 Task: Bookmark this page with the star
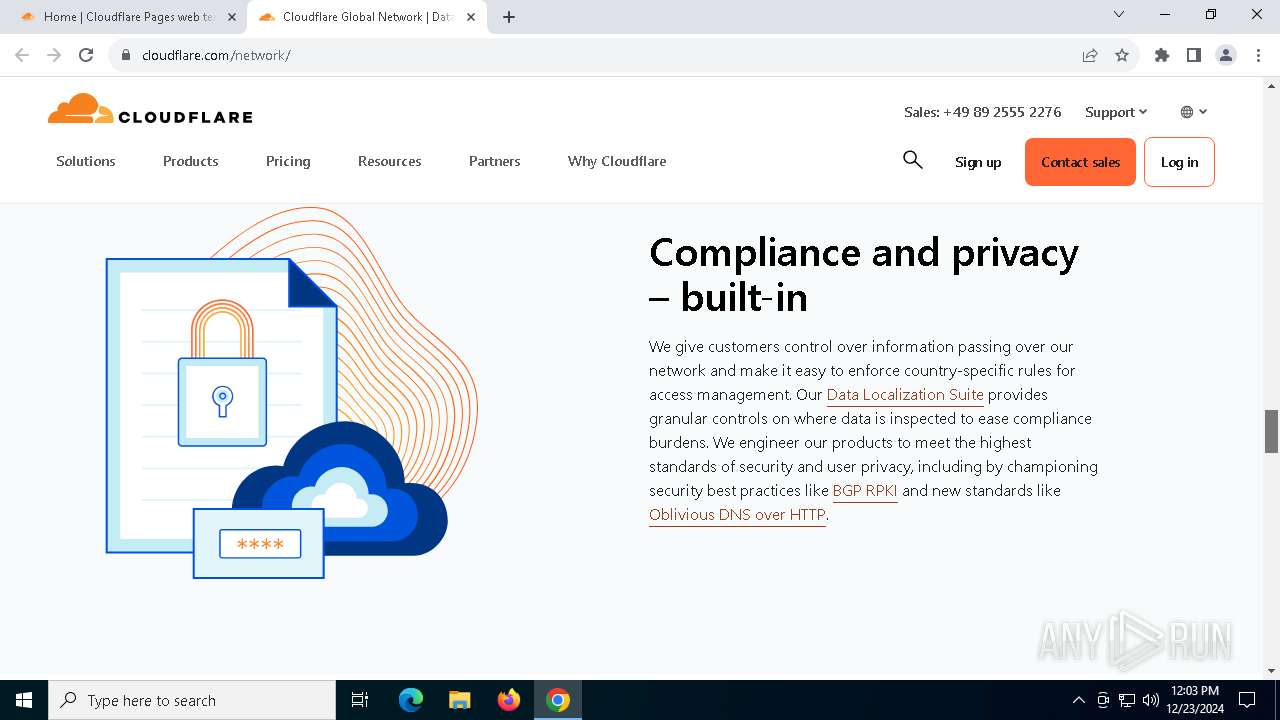(x=1122, y=55)
